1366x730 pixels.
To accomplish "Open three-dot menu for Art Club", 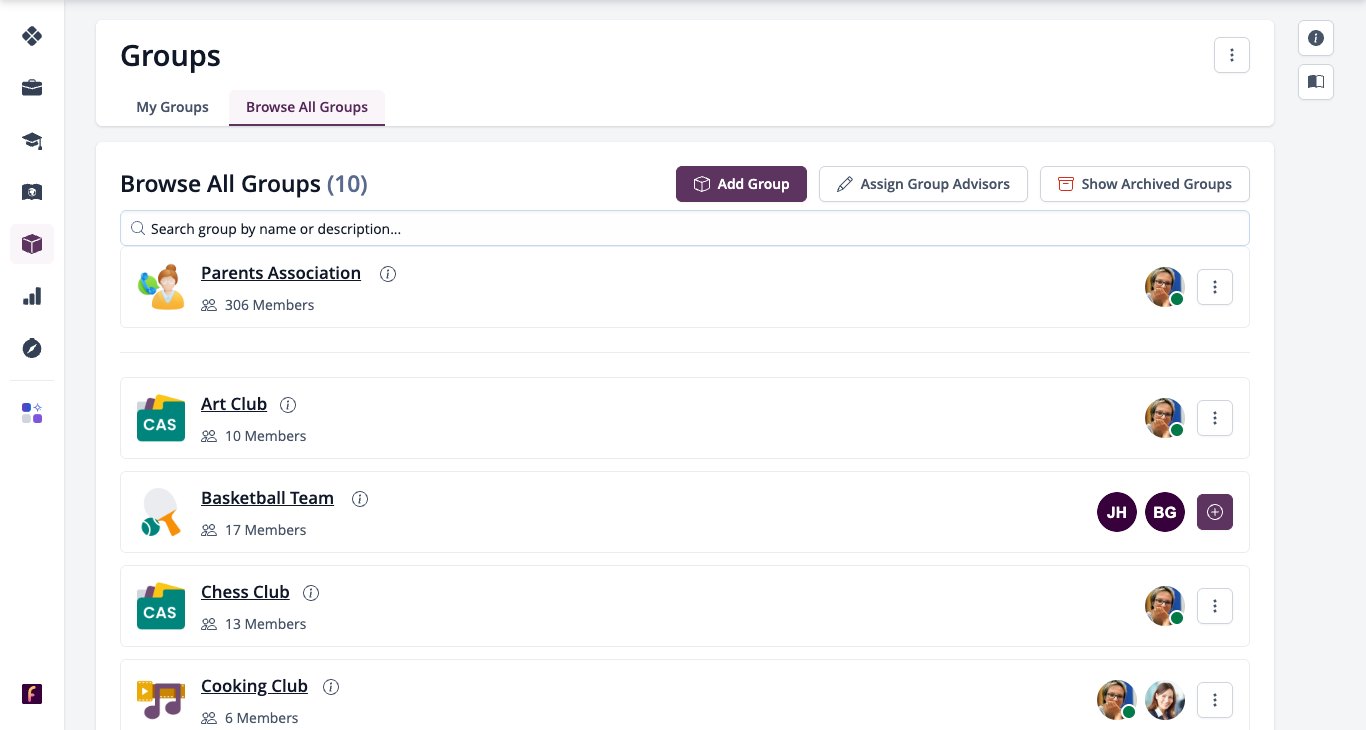I will [x=1215, y=418].
